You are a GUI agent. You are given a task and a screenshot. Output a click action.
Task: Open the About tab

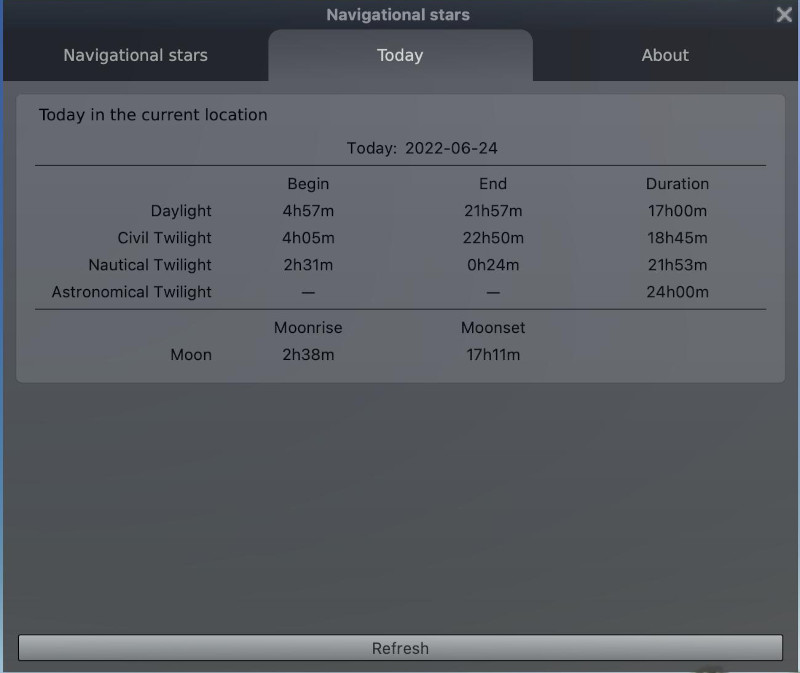tap(665, 55)
